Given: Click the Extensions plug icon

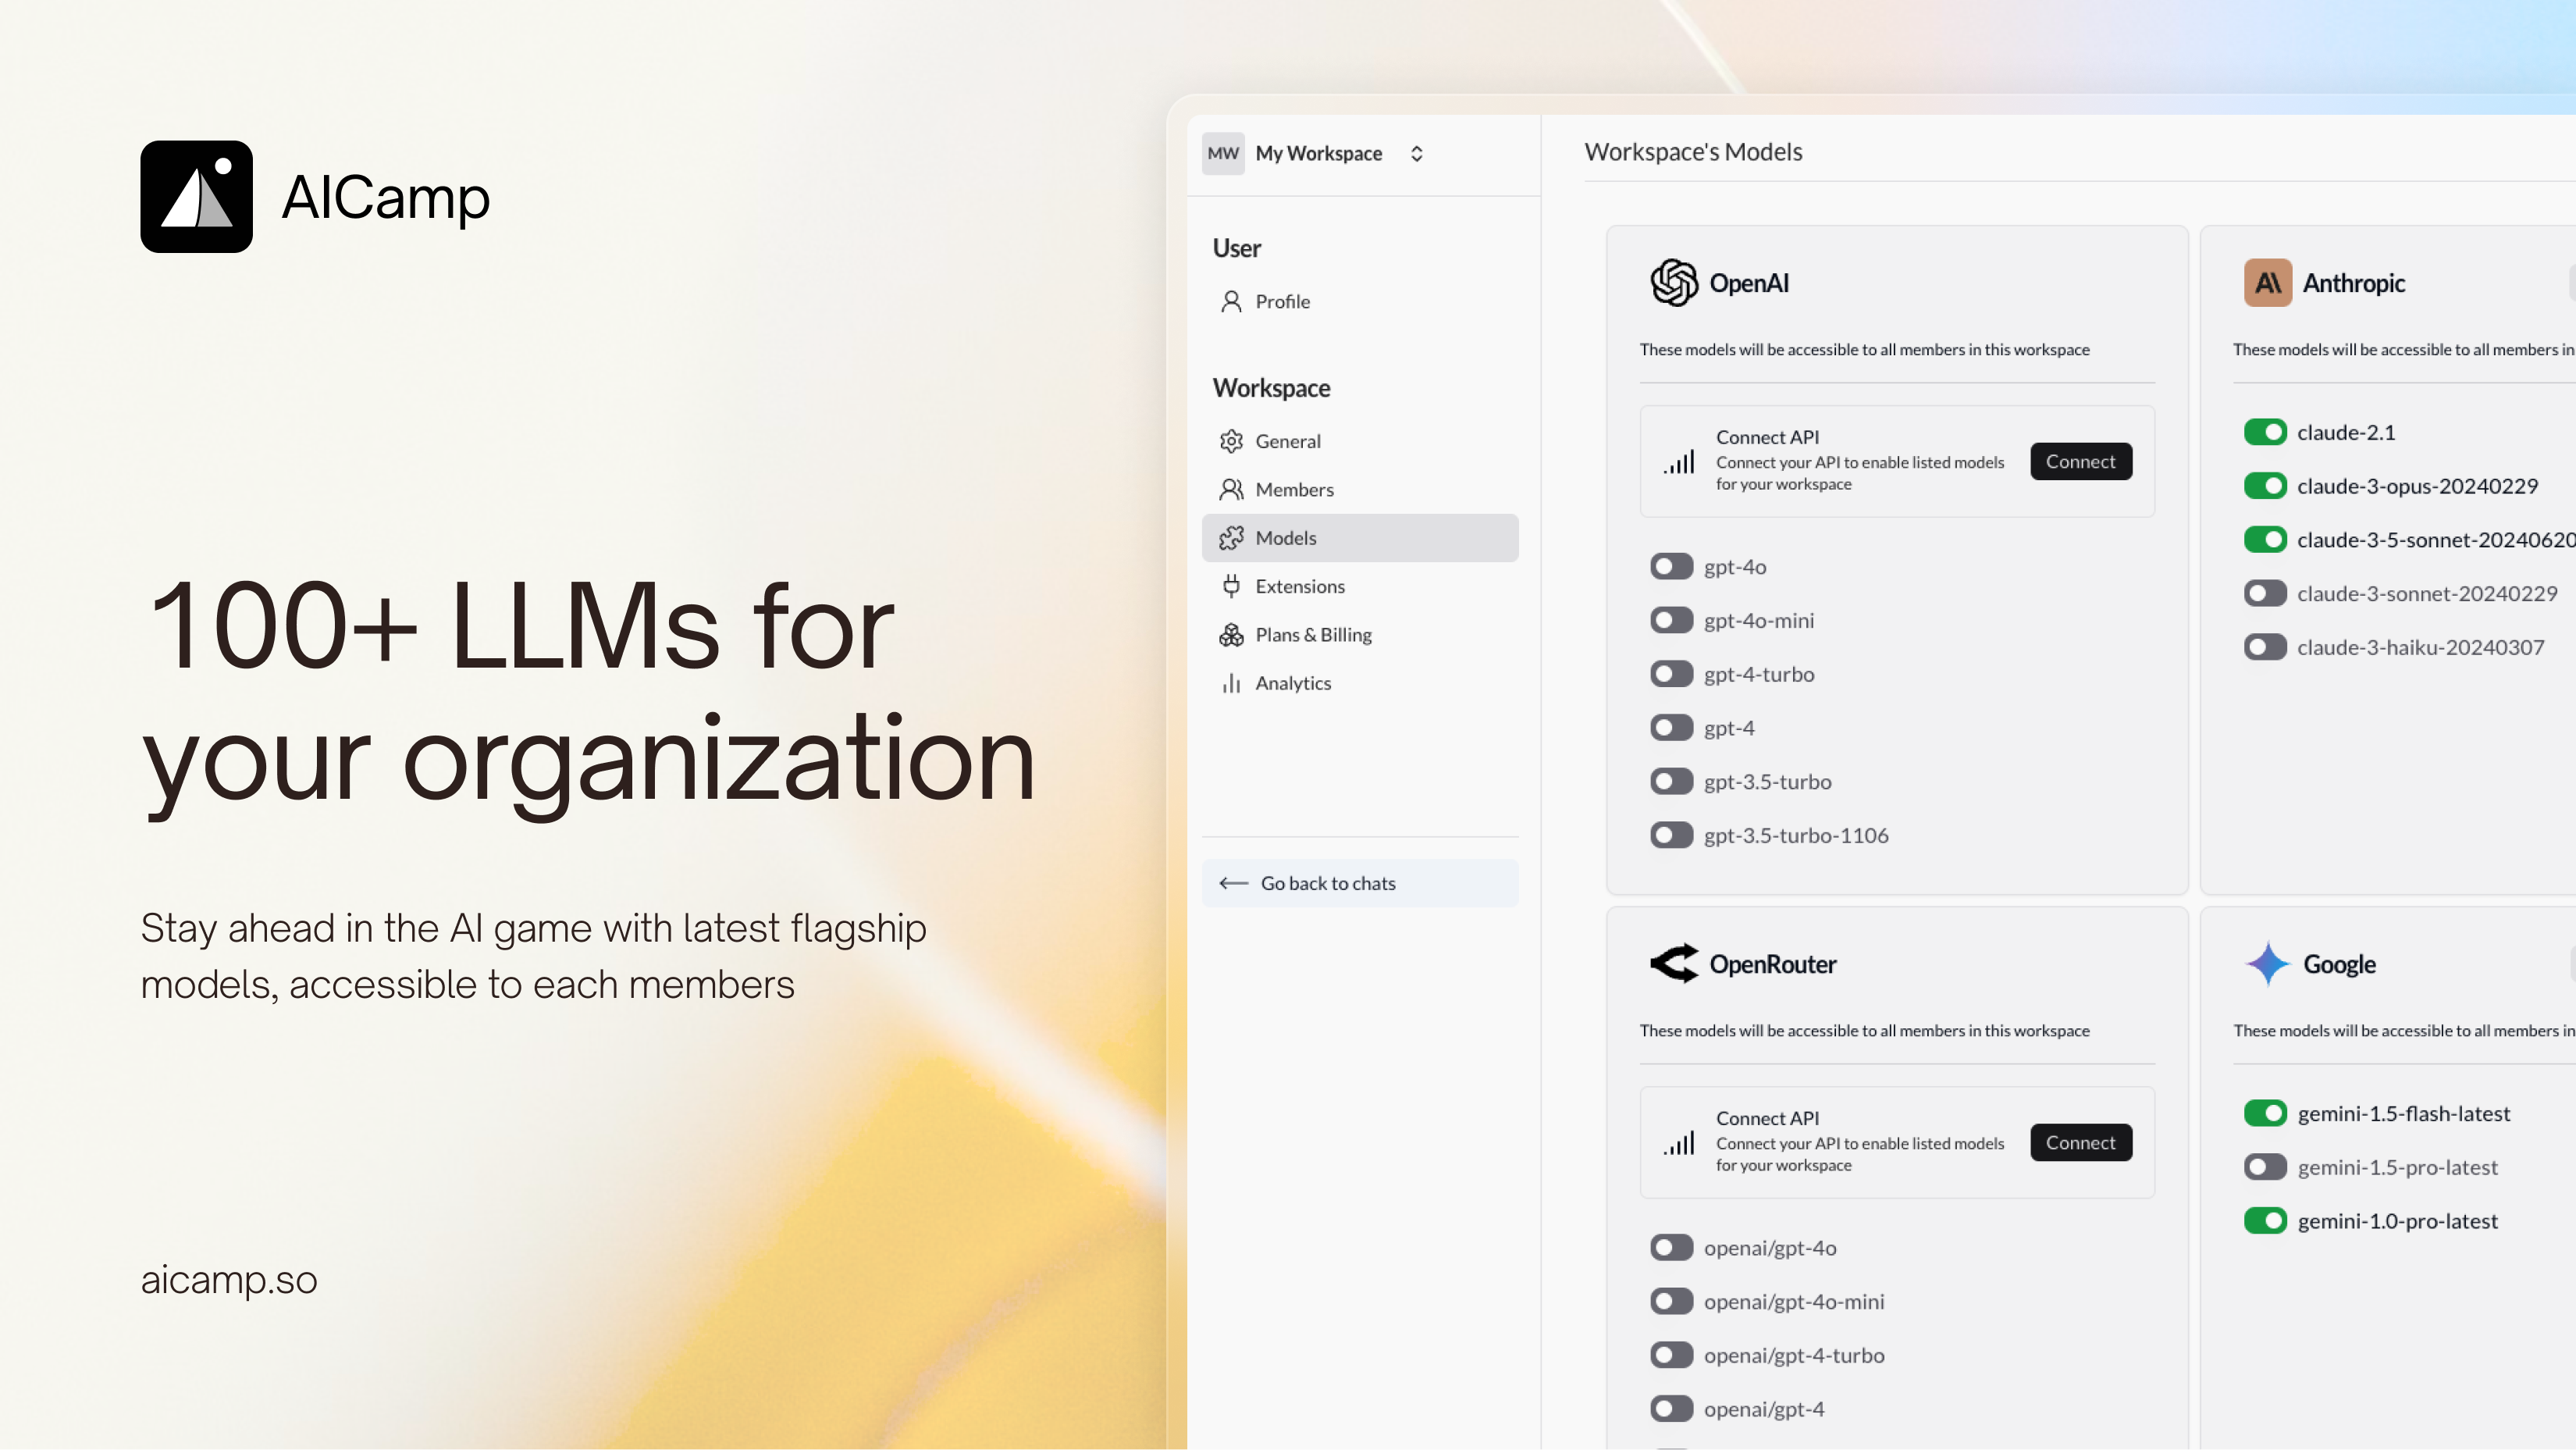Looking at the screenshot, I should tap(1231, 586).
